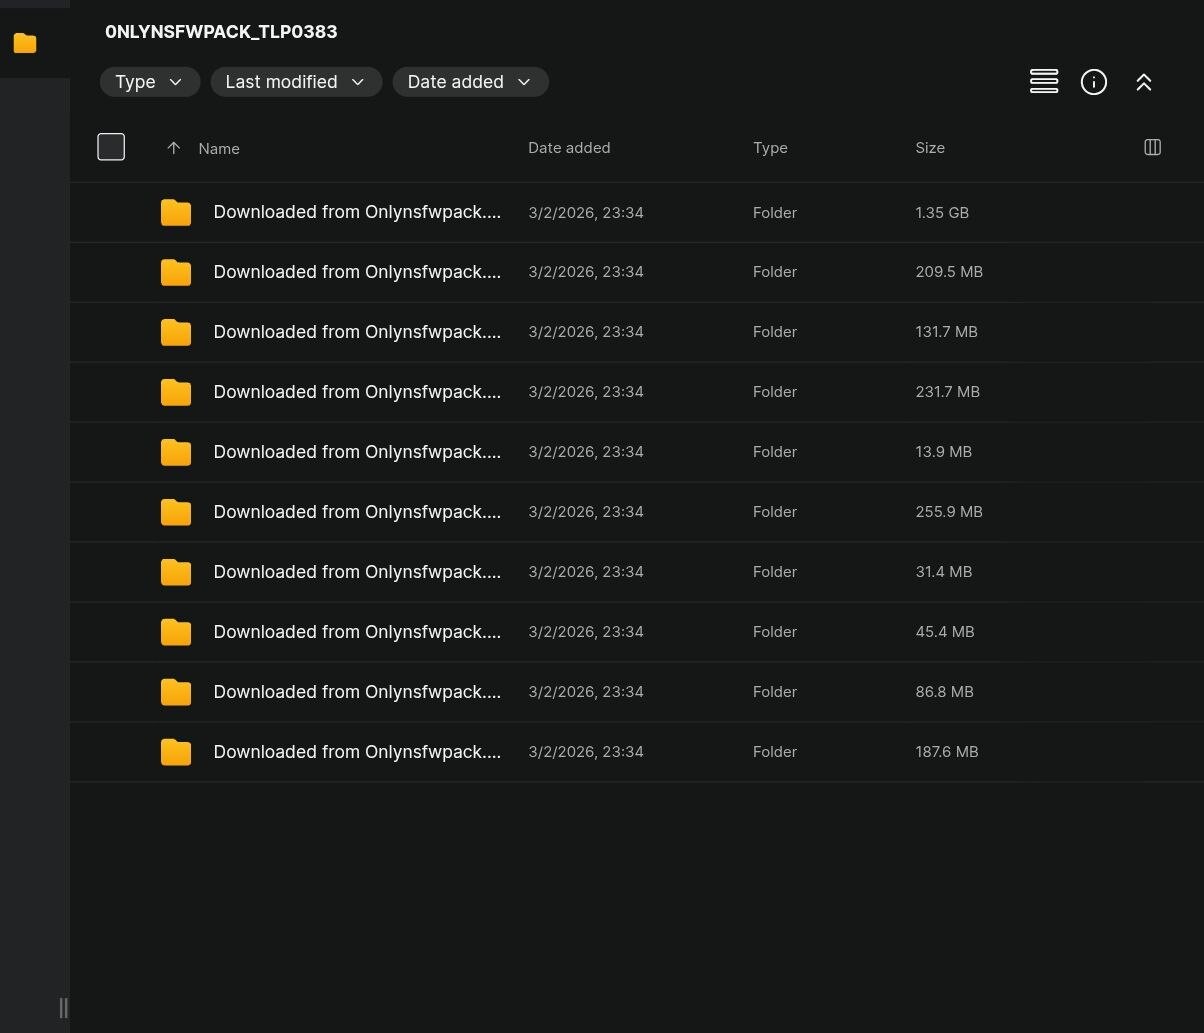
Task: Sort by the Size column header
Action: click(x=929, y=147)
